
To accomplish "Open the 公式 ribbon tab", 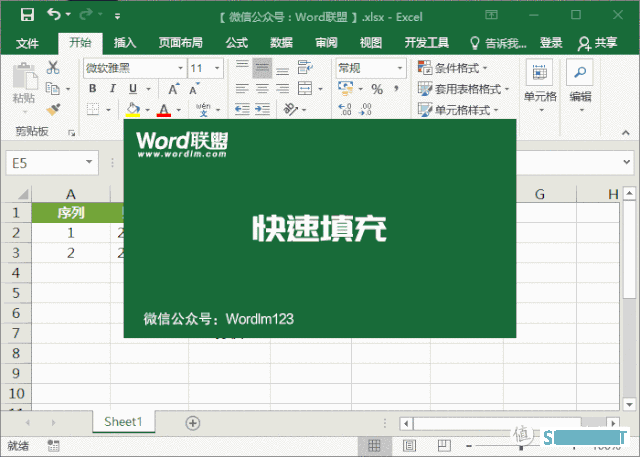I will (236, 43).
